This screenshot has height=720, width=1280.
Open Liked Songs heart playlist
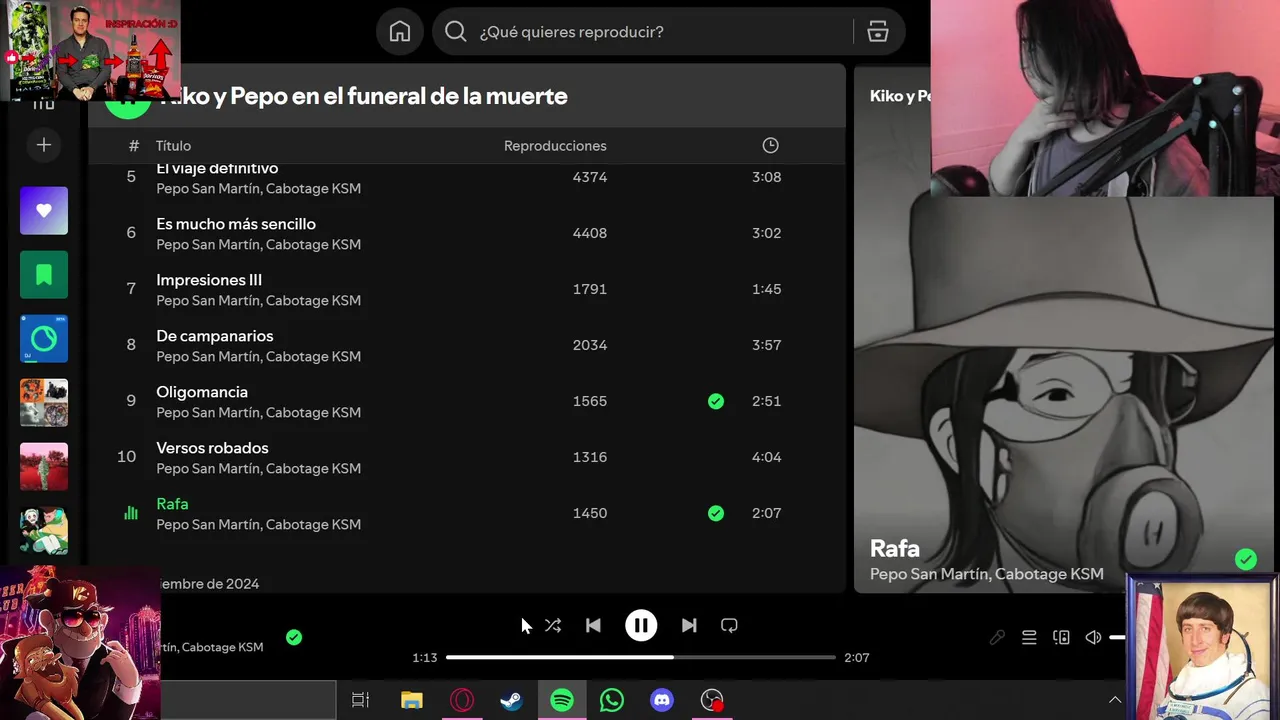pos(44,211)
